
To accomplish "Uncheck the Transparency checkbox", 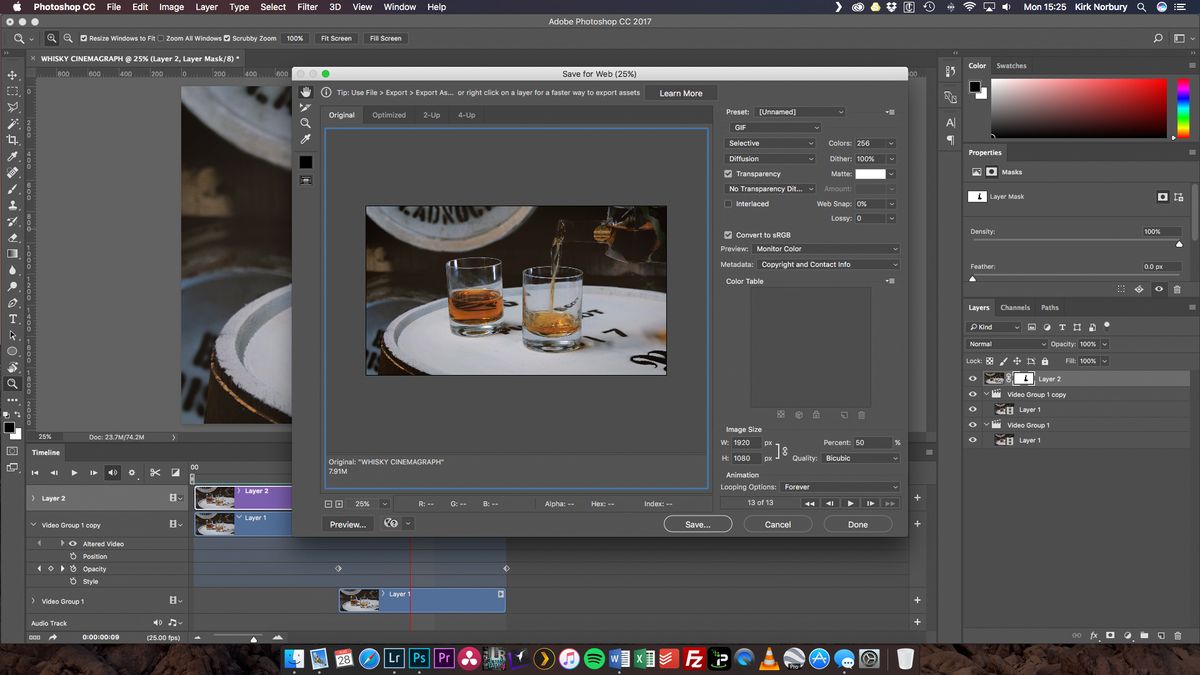I will pos(727,173).
